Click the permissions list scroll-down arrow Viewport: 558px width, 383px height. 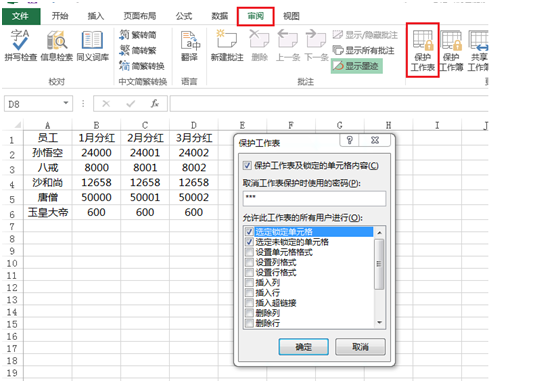[379, 322]
